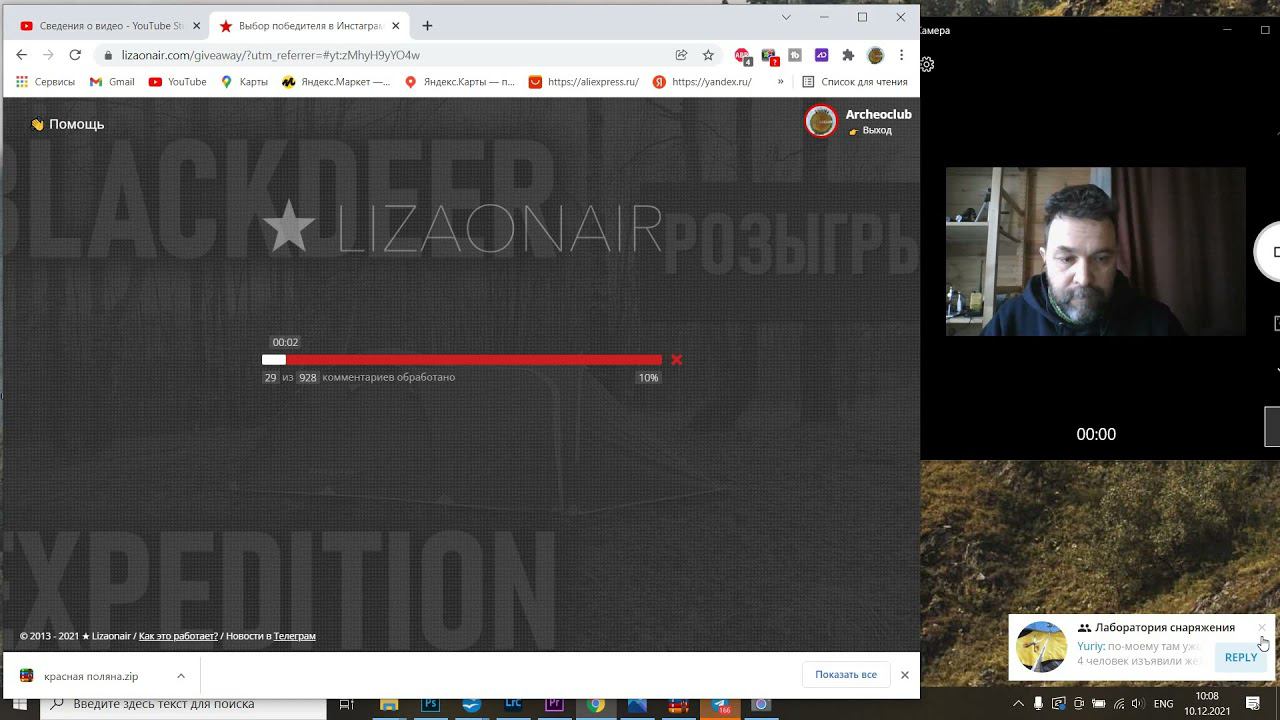Close the YouTube Studio tab
Viewport: 1280px width, 720px height.
196,26
